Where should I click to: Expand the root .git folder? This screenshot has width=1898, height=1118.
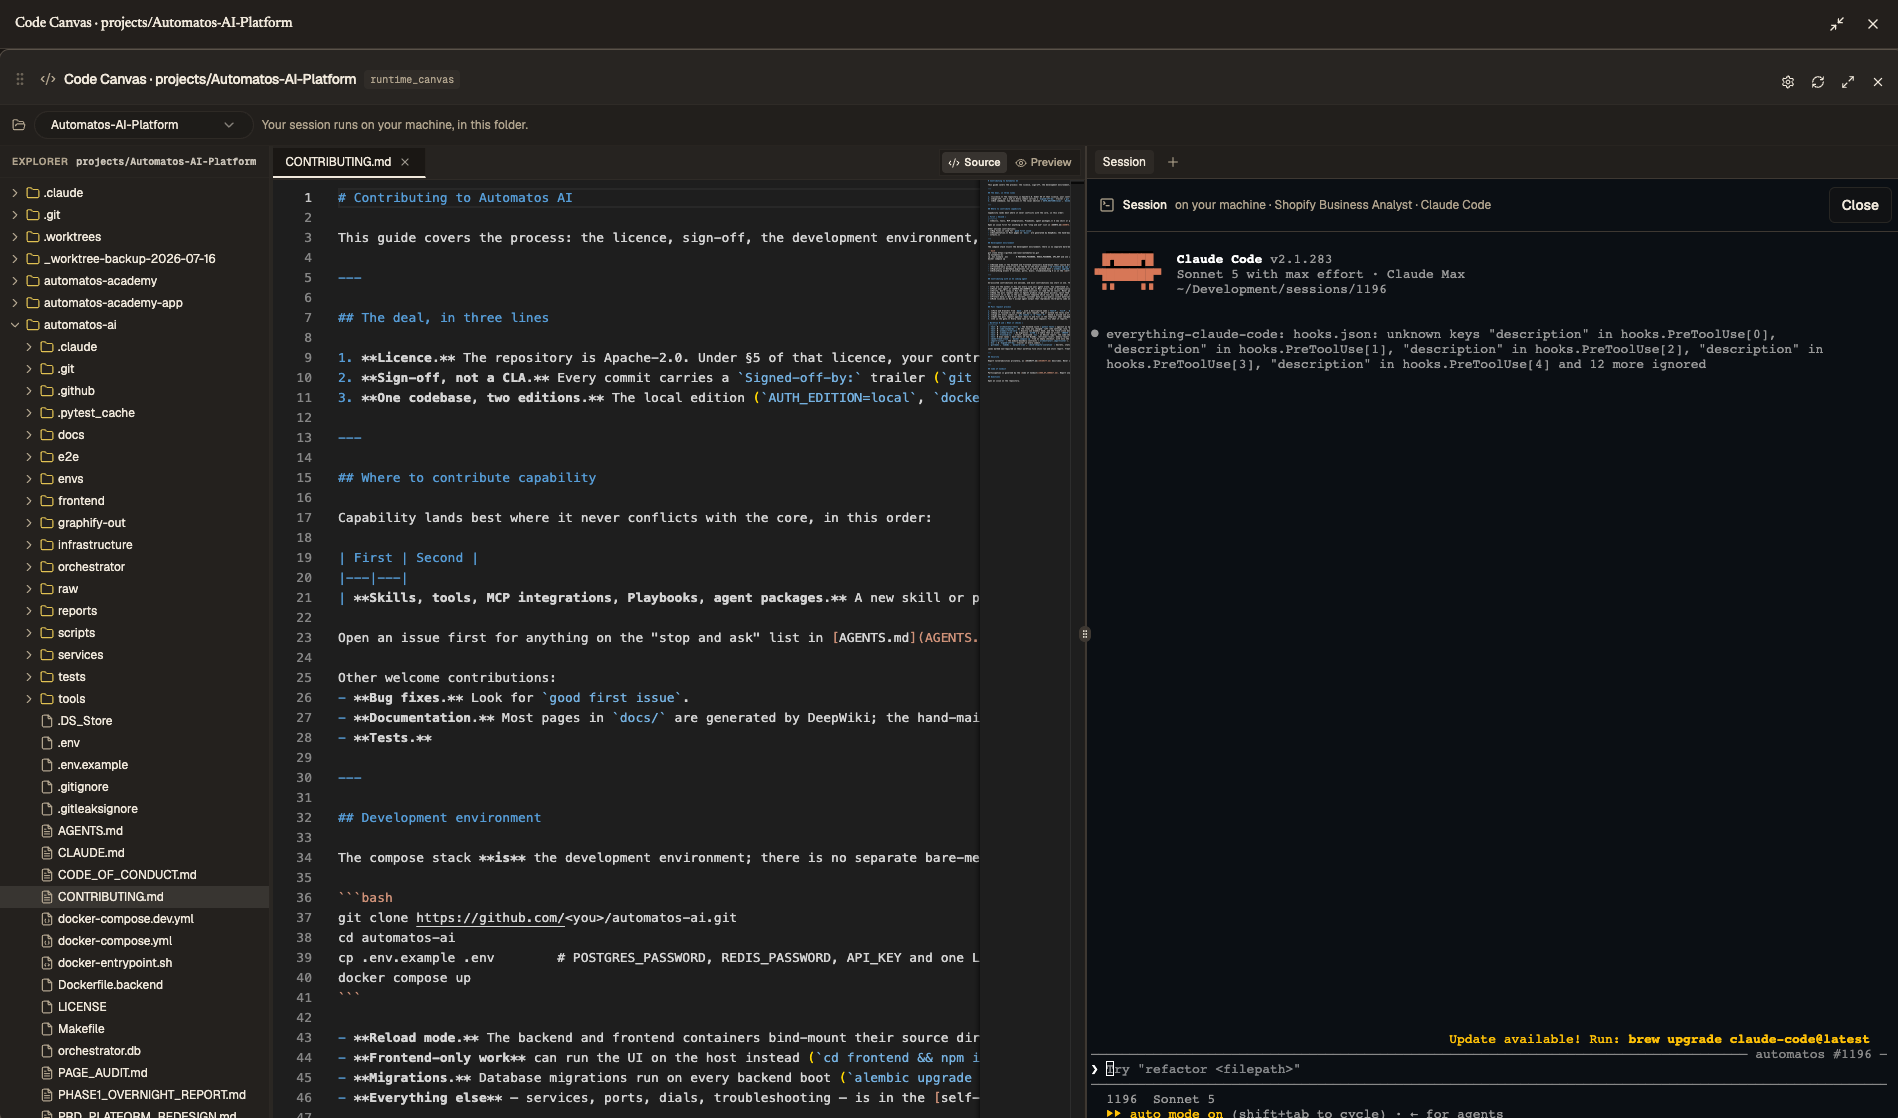click(135, 215)
